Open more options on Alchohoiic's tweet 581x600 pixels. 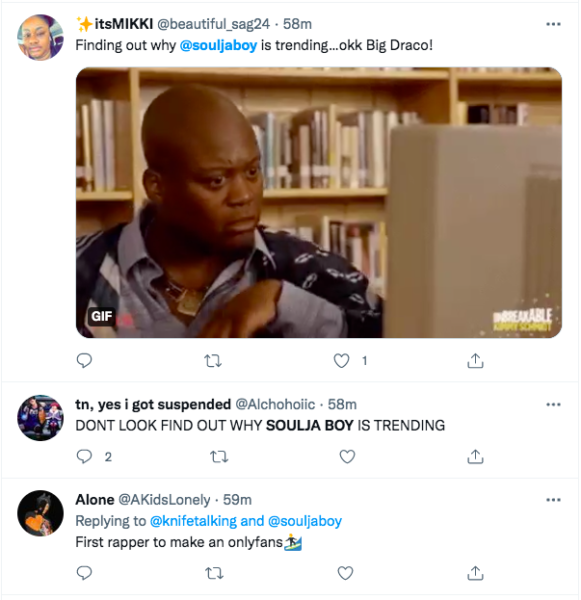point(553,404)
